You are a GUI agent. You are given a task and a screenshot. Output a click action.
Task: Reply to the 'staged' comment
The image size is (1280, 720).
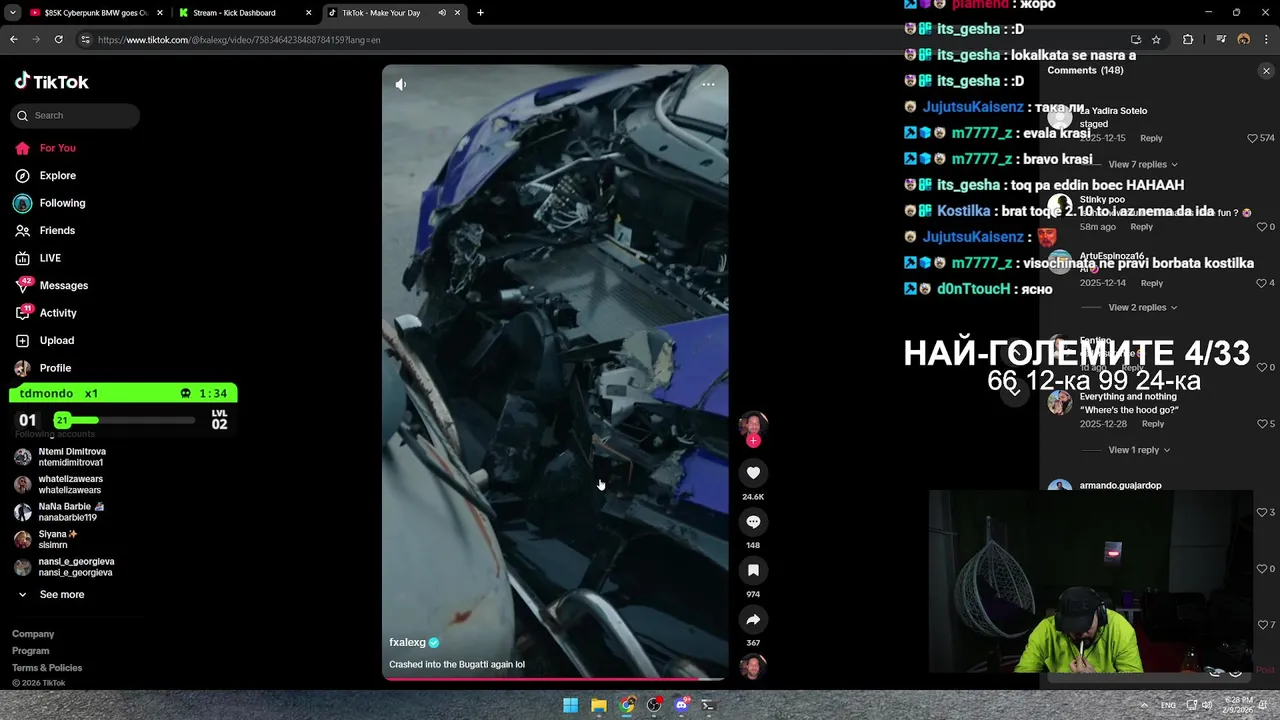click(x=1151, y=138)
